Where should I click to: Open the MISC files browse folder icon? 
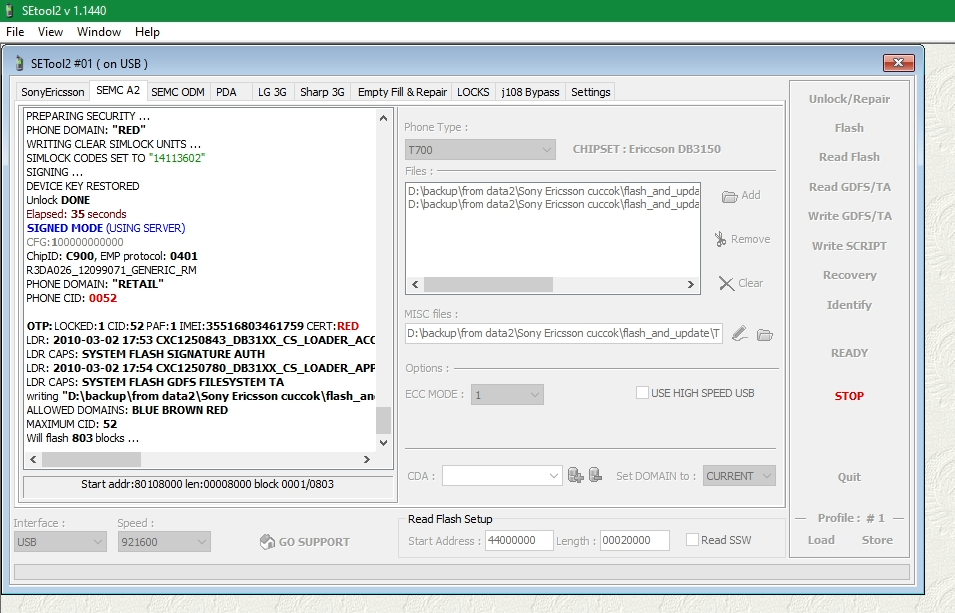pos(765,334)
